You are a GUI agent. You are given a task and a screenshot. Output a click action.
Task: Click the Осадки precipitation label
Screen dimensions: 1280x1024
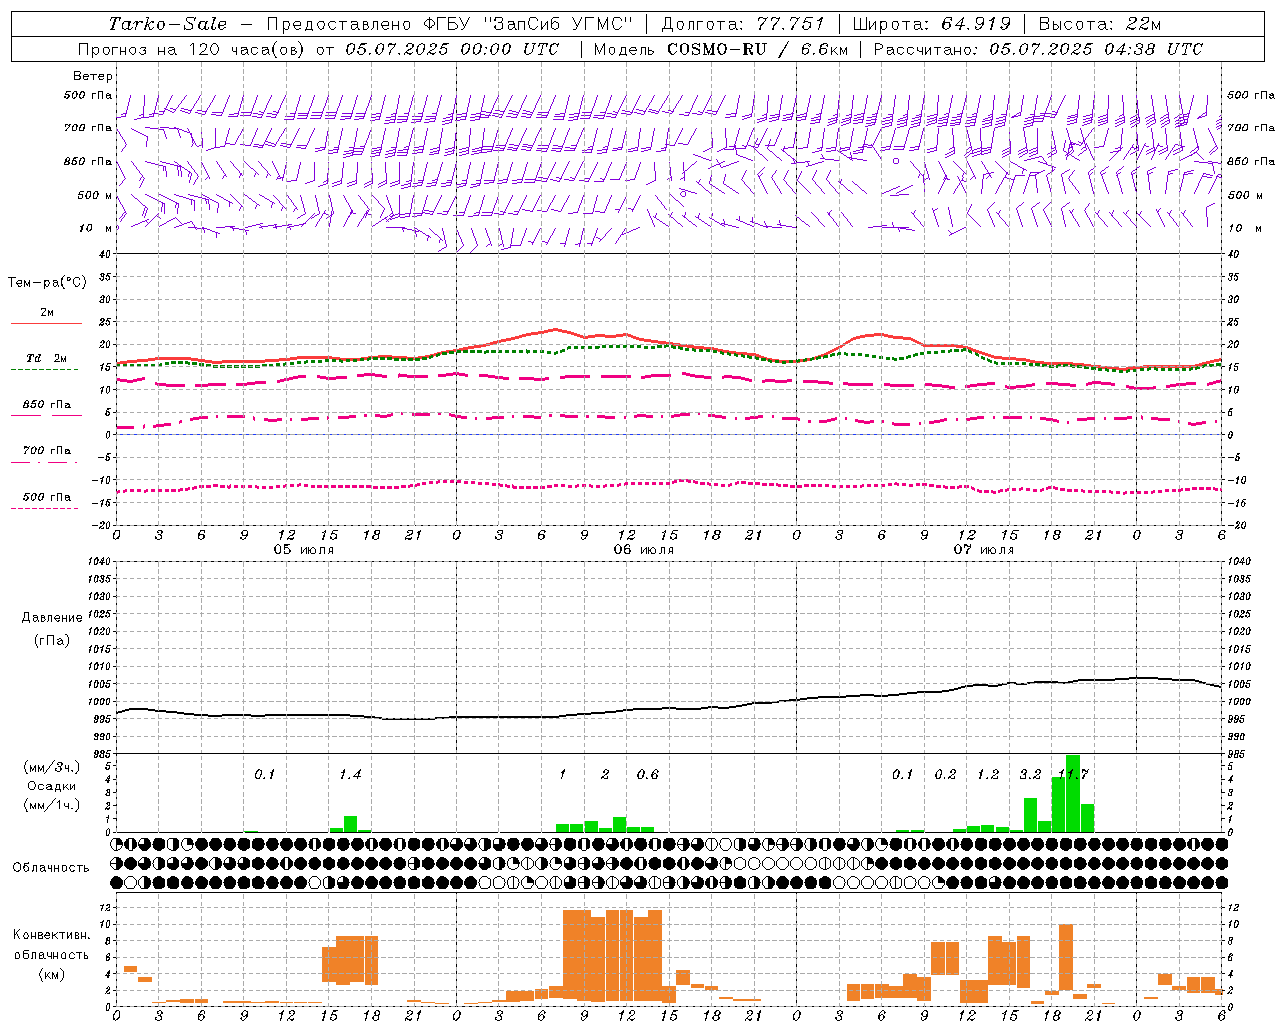(x=51, y=786)
